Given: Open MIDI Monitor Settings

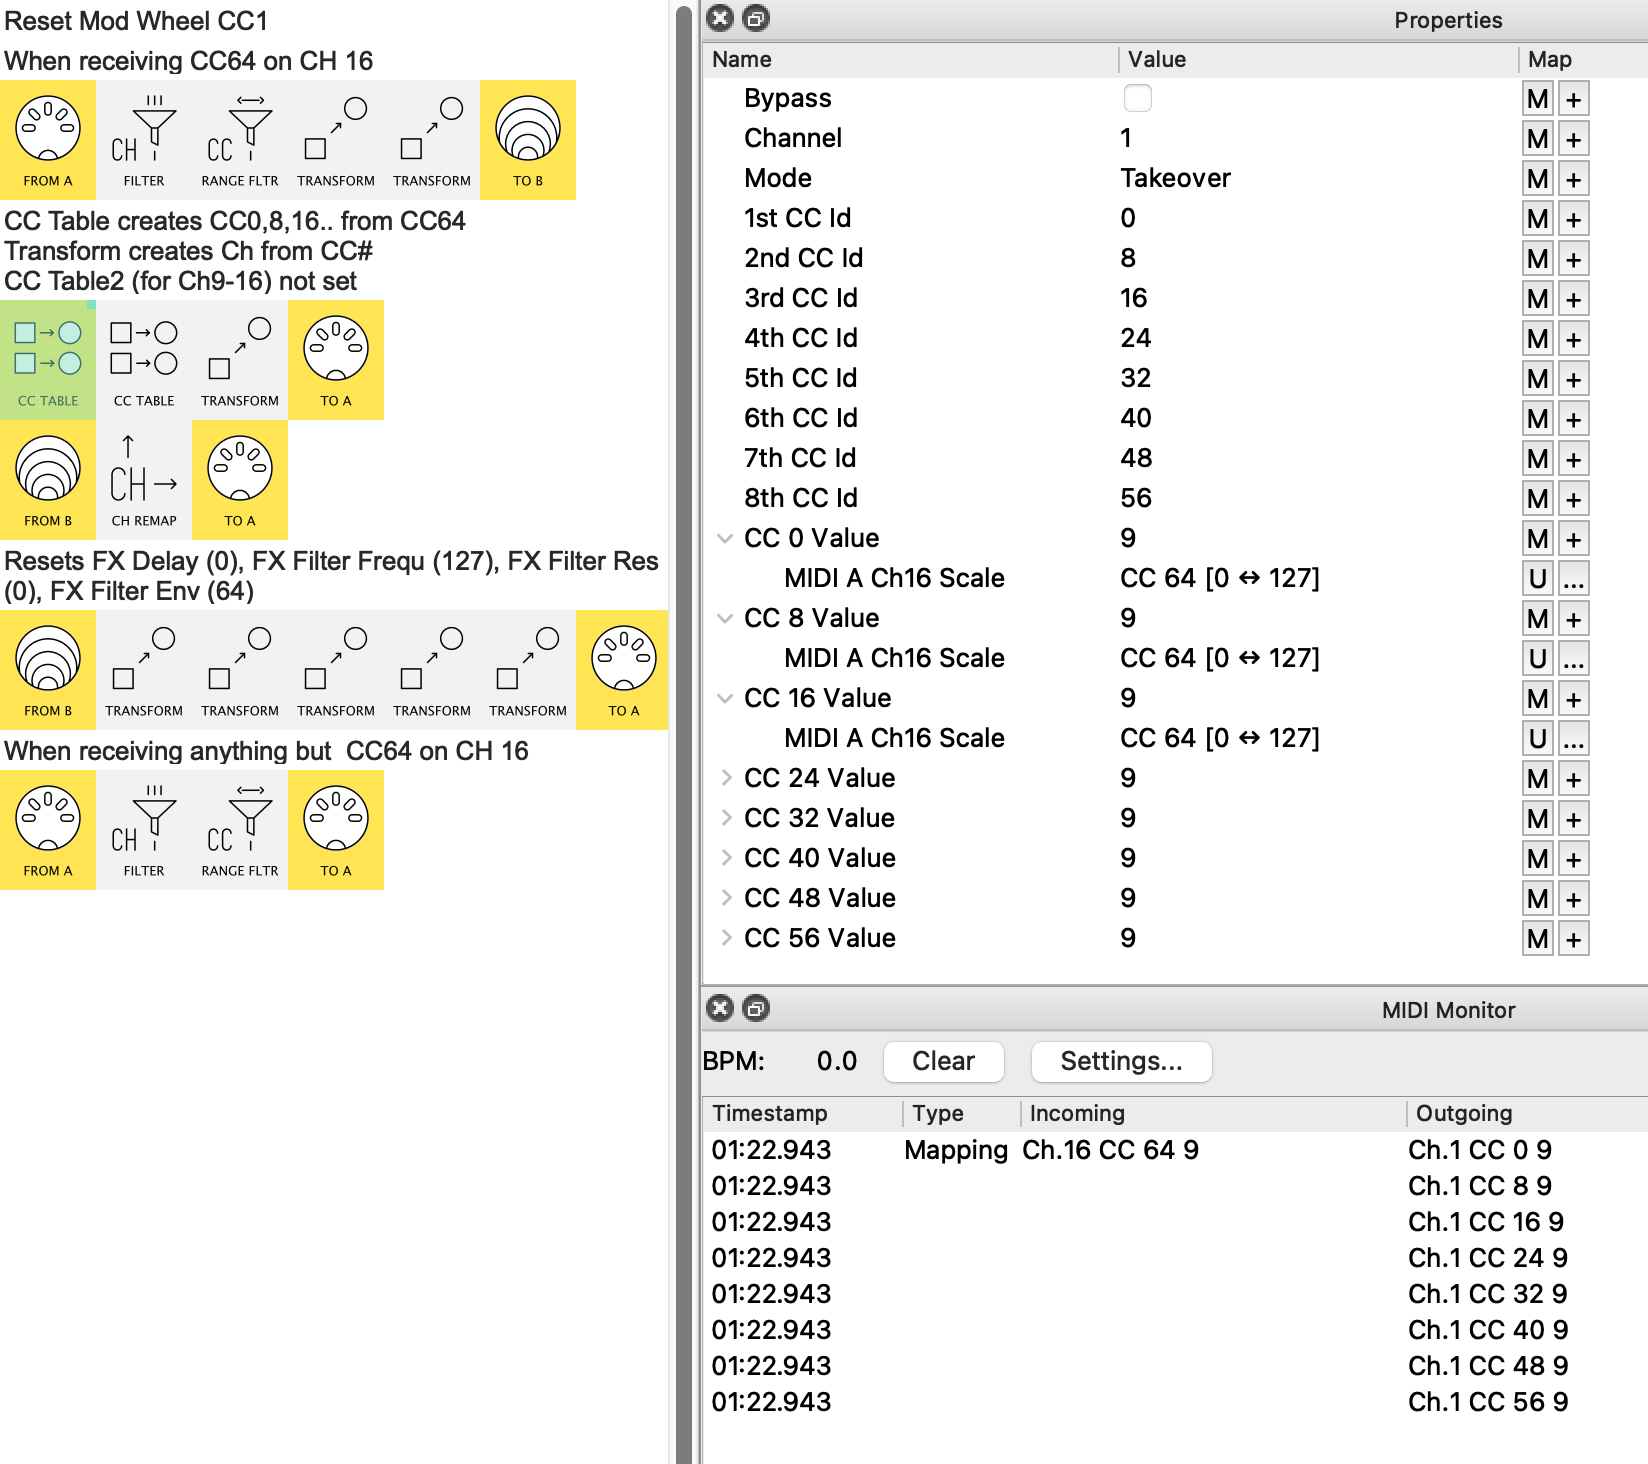Looking at the screenshot, I should click(x=1120, y=1061).
